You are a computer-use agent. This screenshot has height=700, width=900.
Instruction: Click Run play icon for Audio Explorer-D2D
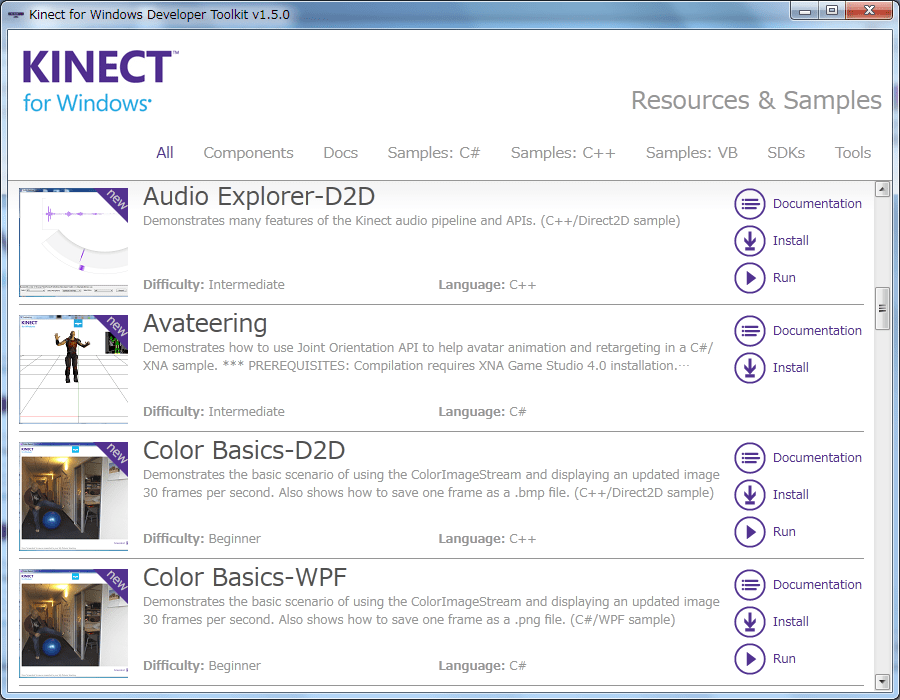[750, 278]
